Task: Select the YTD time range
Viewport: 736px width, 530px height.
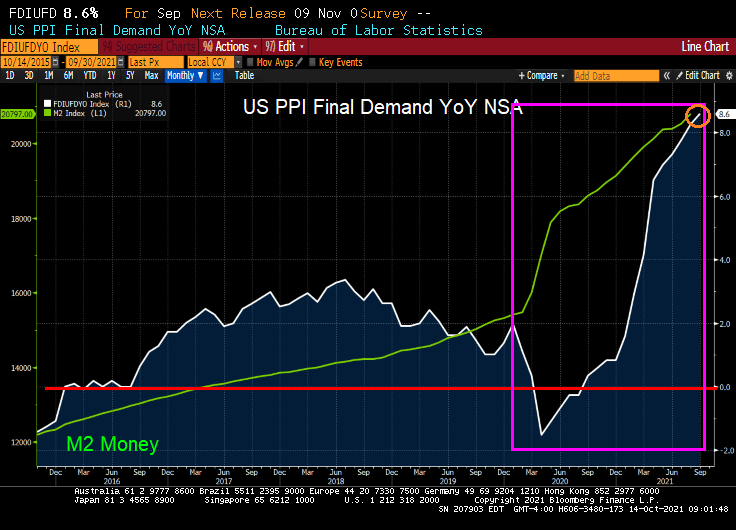Action: (x=89, y=75)
